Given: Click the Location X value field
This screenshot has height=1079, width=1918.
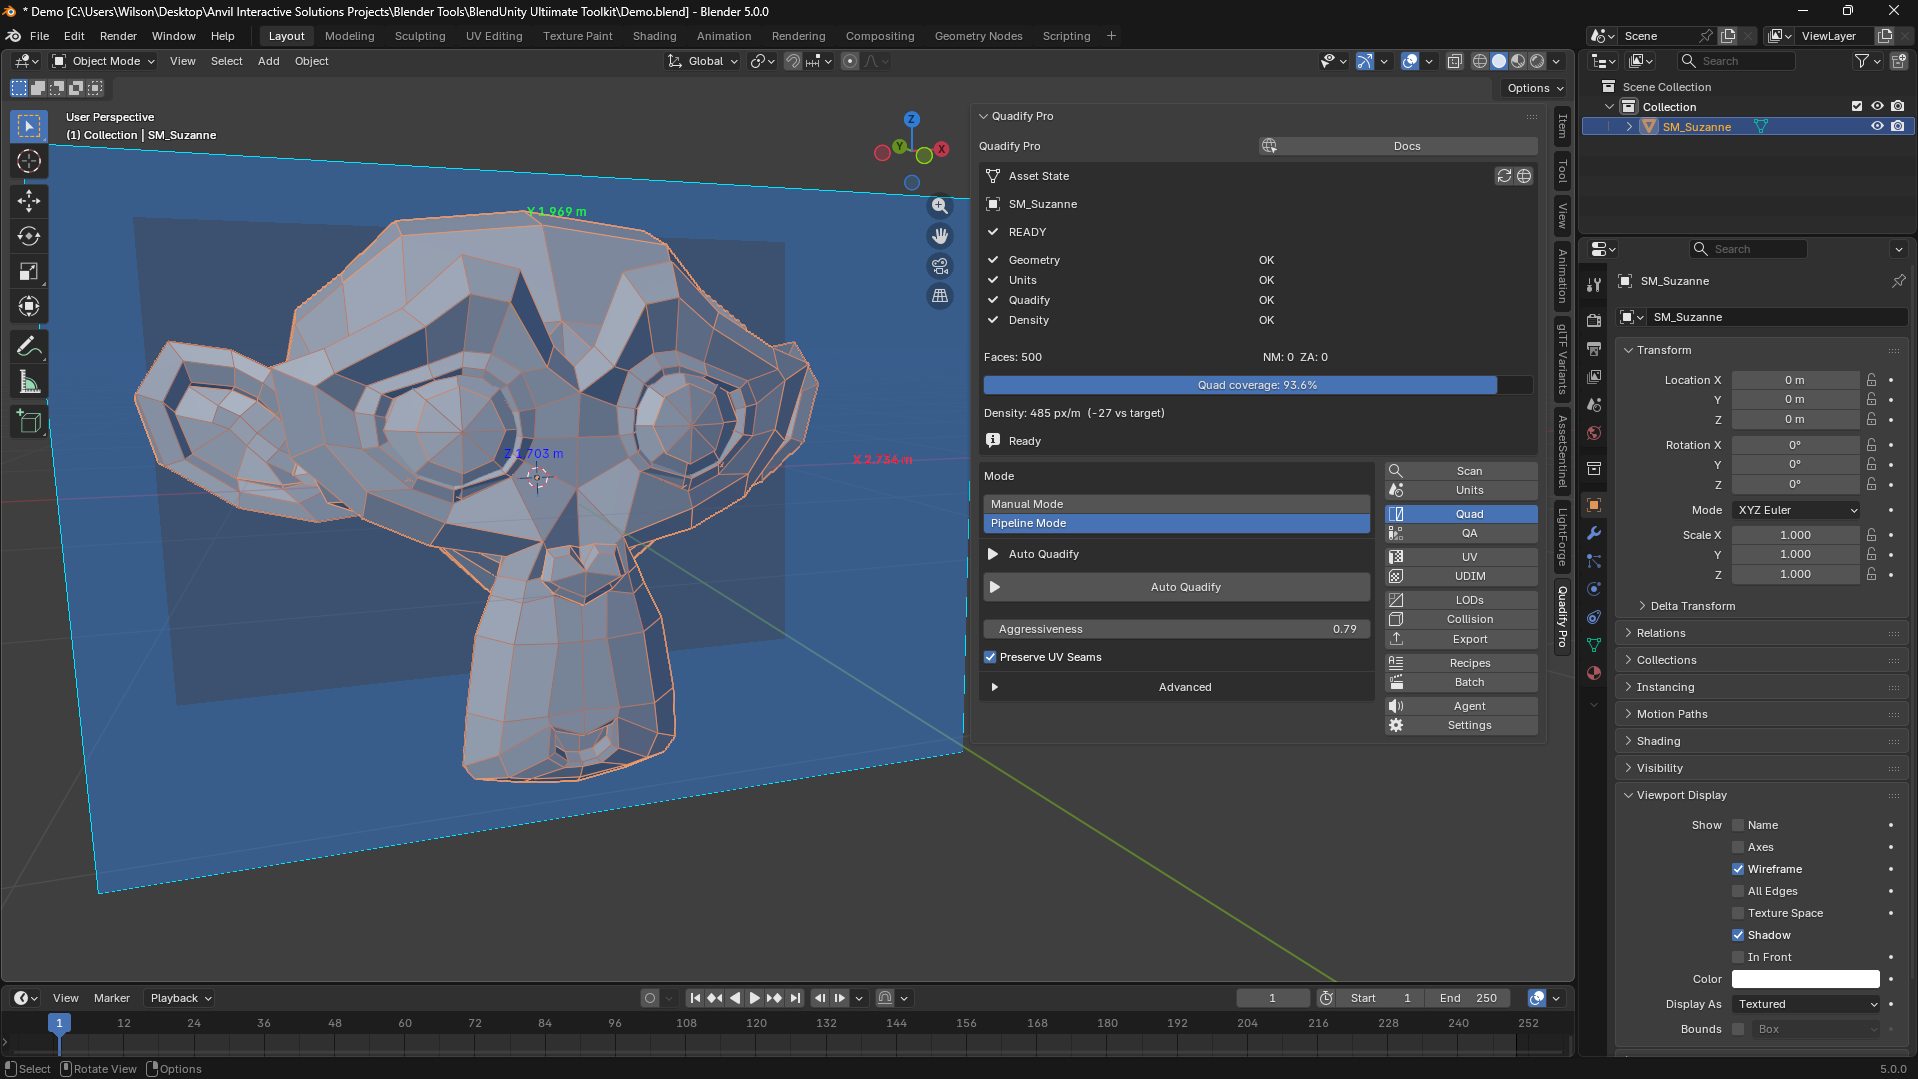Looking at the screenshot, I should click(x=1795, y=380).
